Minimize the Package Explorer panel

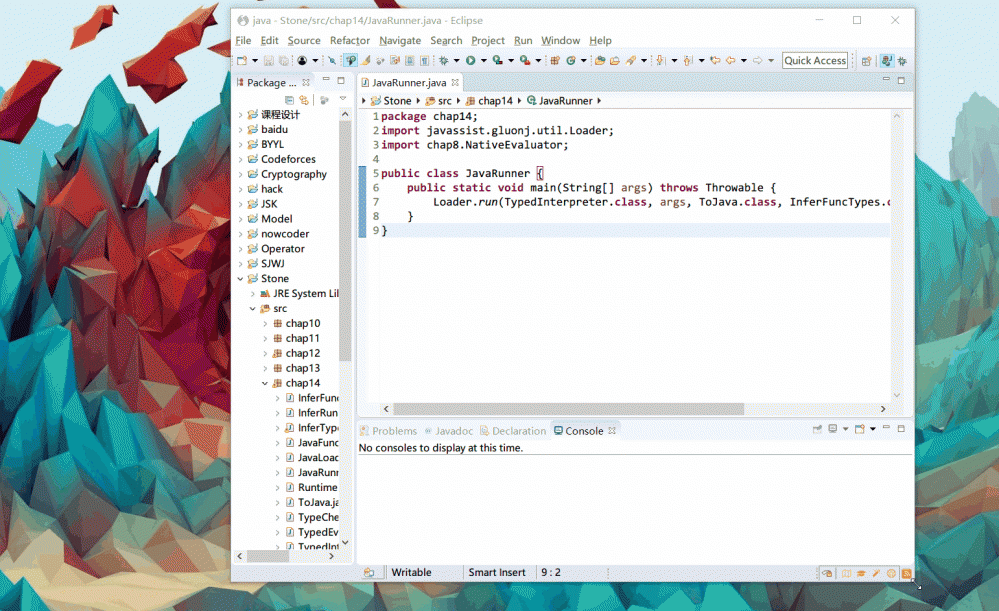[326, 81]
